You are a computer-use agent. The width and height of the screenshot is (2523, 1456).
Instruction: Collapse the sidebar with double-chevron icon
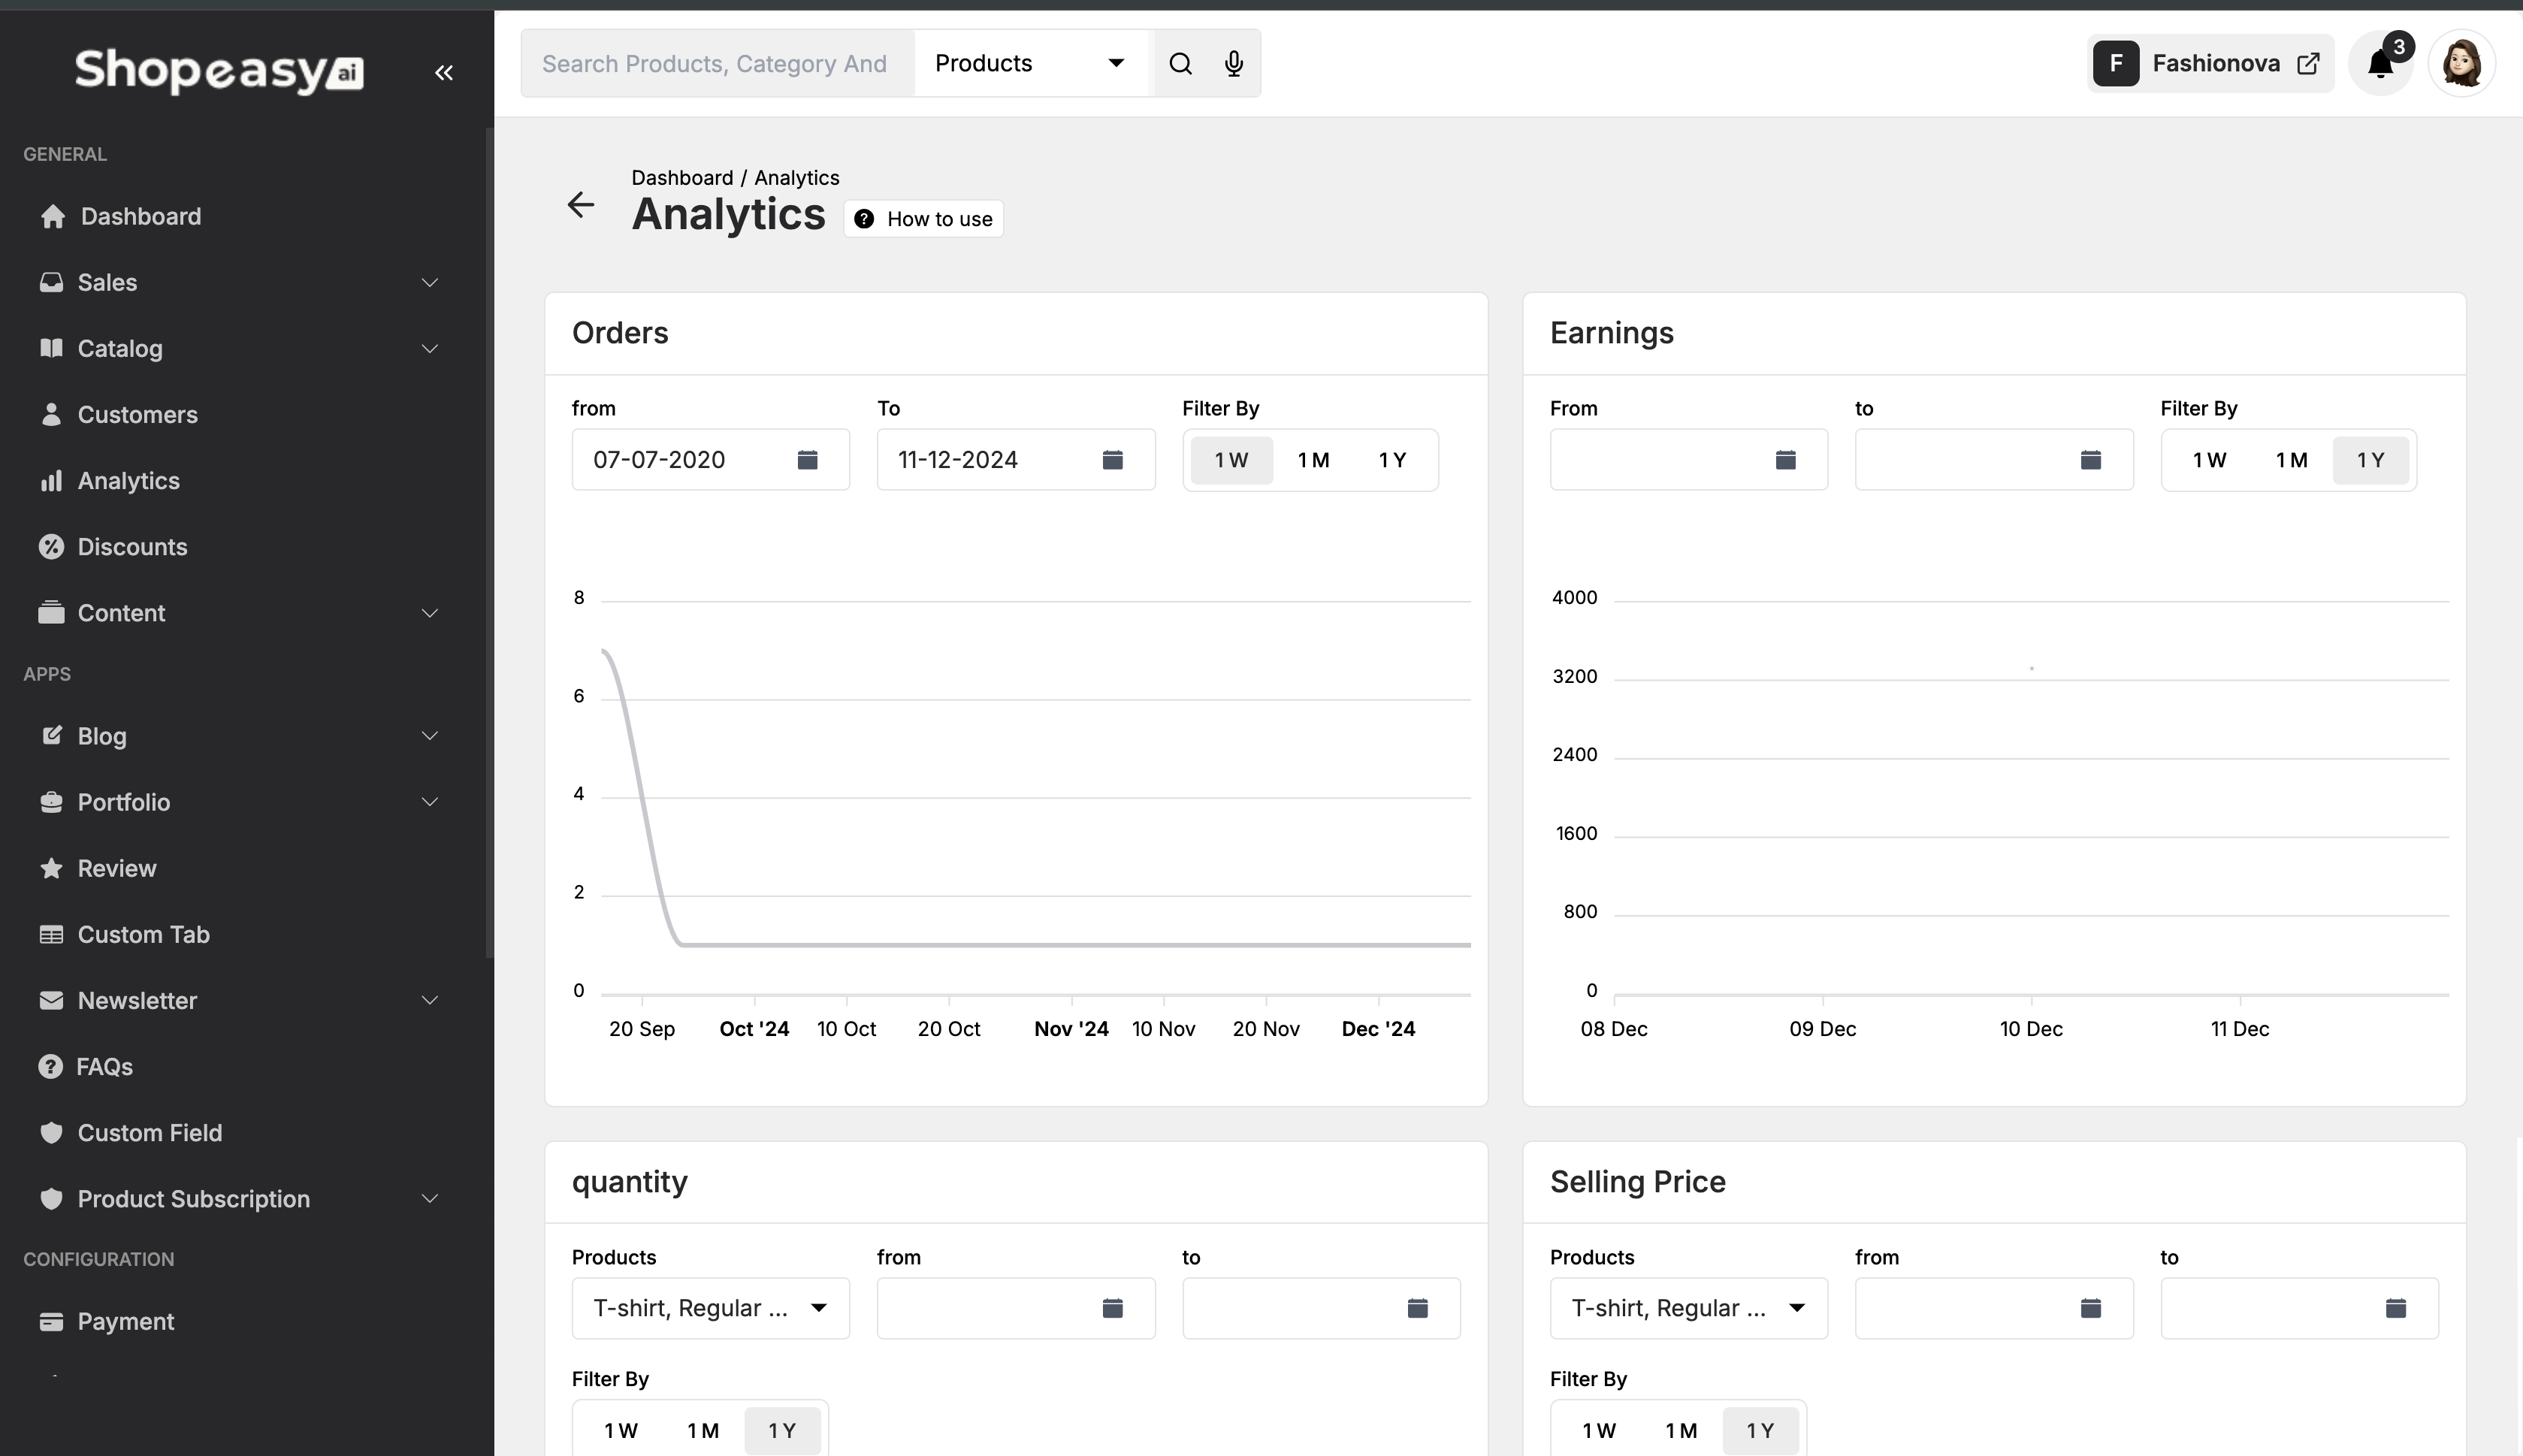443,72
